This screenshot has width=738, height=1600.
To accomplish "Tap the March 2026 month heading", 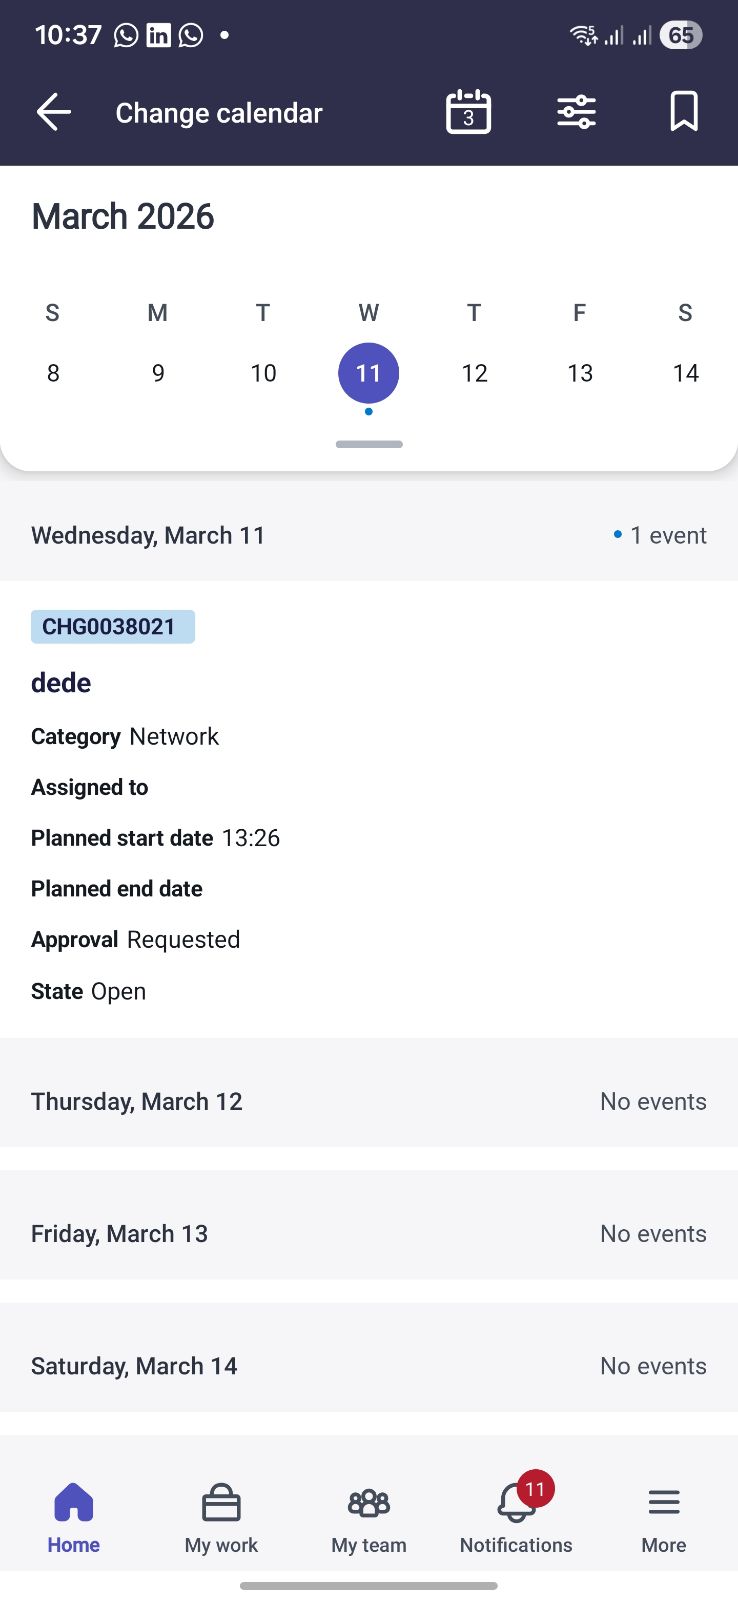I will click(123, 217).
